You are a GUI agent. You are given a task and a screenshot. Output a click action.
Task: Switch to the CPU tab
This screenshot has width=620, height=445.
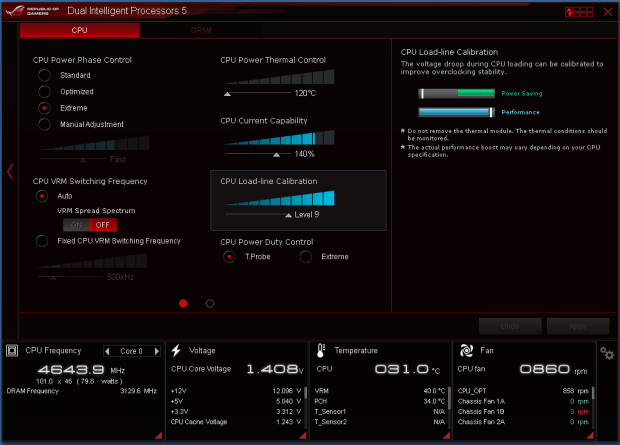(x=80, y=30)
